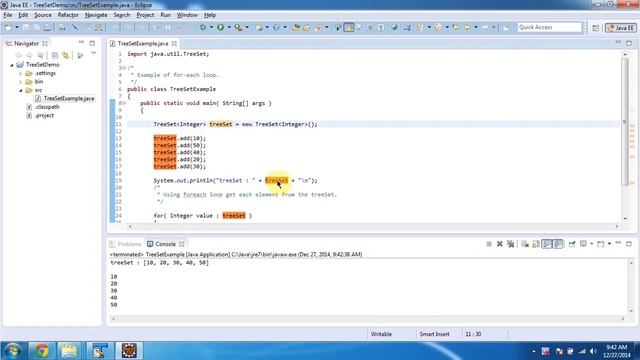Open the New wizard dropdown arrow
640x360 pixels.
click(x=17, y=27)
